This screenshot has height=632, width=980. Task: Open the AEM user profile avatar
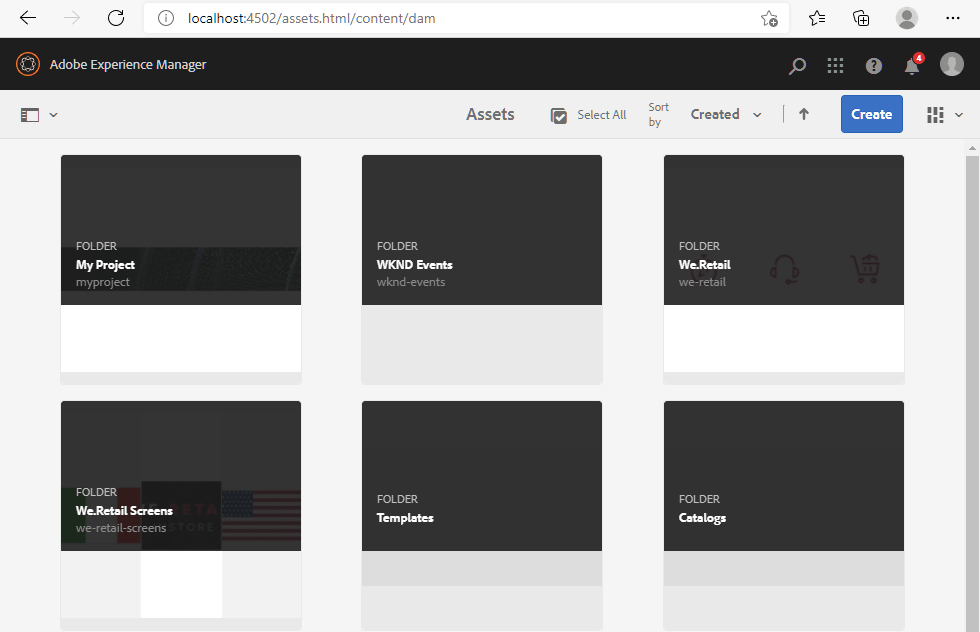(951, 64)
